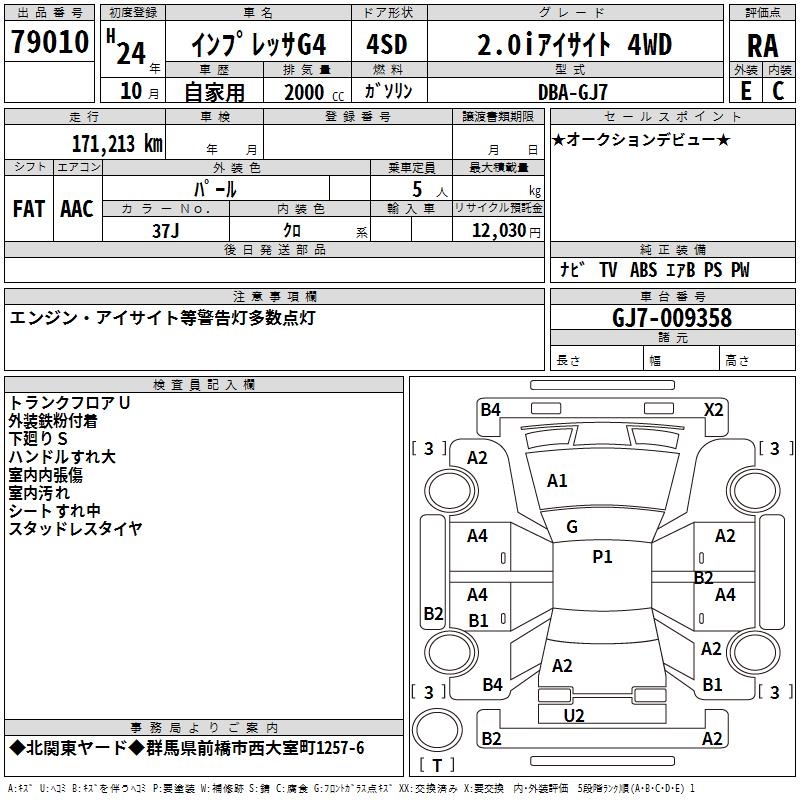Click door type 4SD

[x=387, y=44]
